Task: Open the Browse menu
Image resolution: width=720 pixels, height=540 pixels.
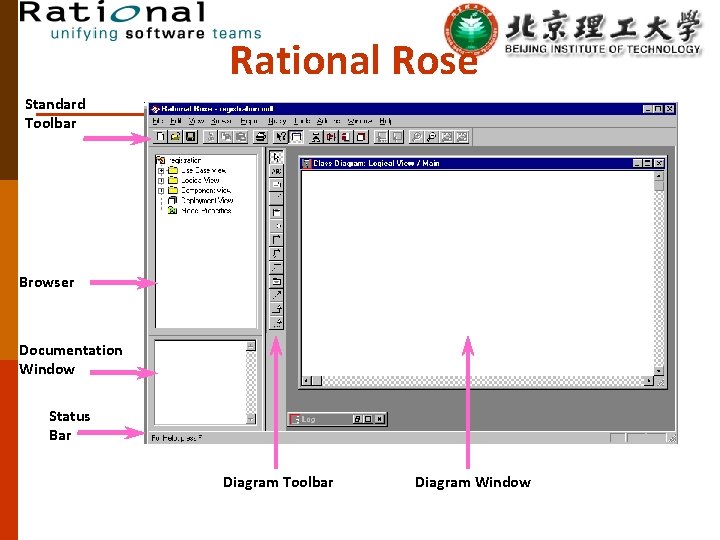Action: click(221, 121)
